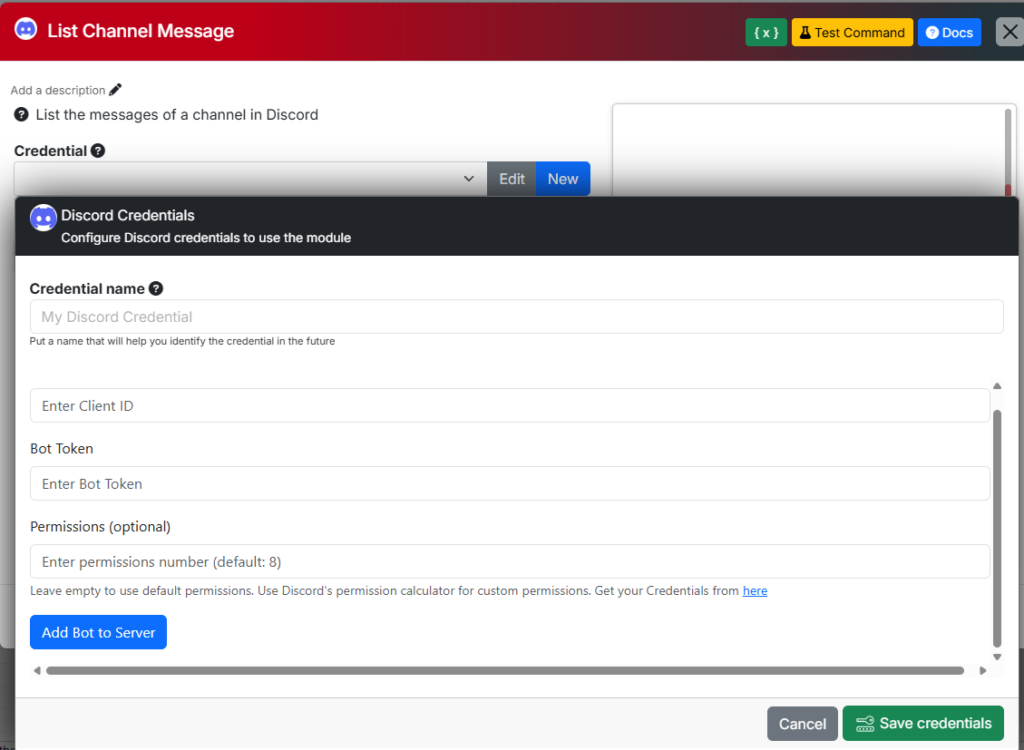This screenshot has width=1024, height=750.
Task: Open the Docs help page
Action: coord(949,32)
